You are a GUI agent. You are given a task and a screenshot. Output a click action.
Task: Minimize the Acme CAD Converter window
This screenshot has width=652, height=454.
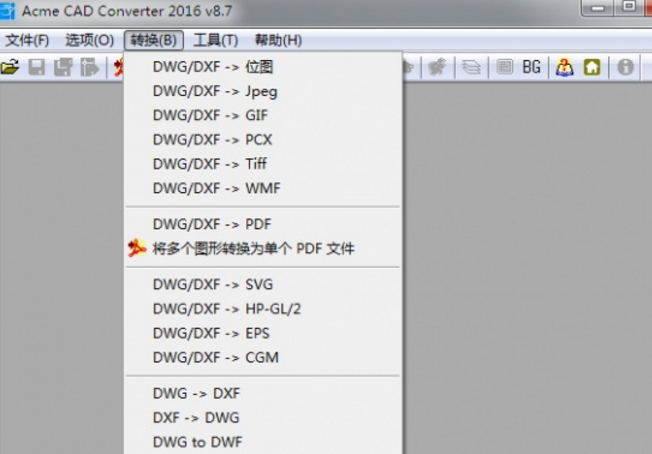[598, 7]
